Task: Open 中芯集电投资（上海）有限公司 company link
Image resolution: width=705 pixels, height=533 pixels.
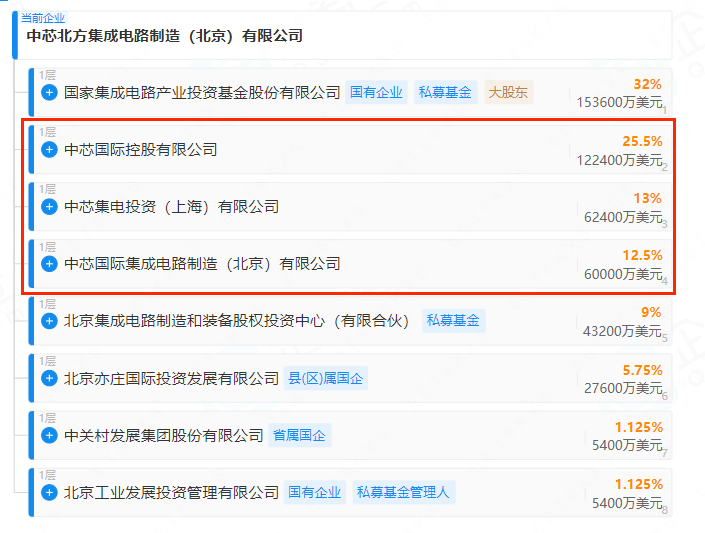Action: click(171, 207)
